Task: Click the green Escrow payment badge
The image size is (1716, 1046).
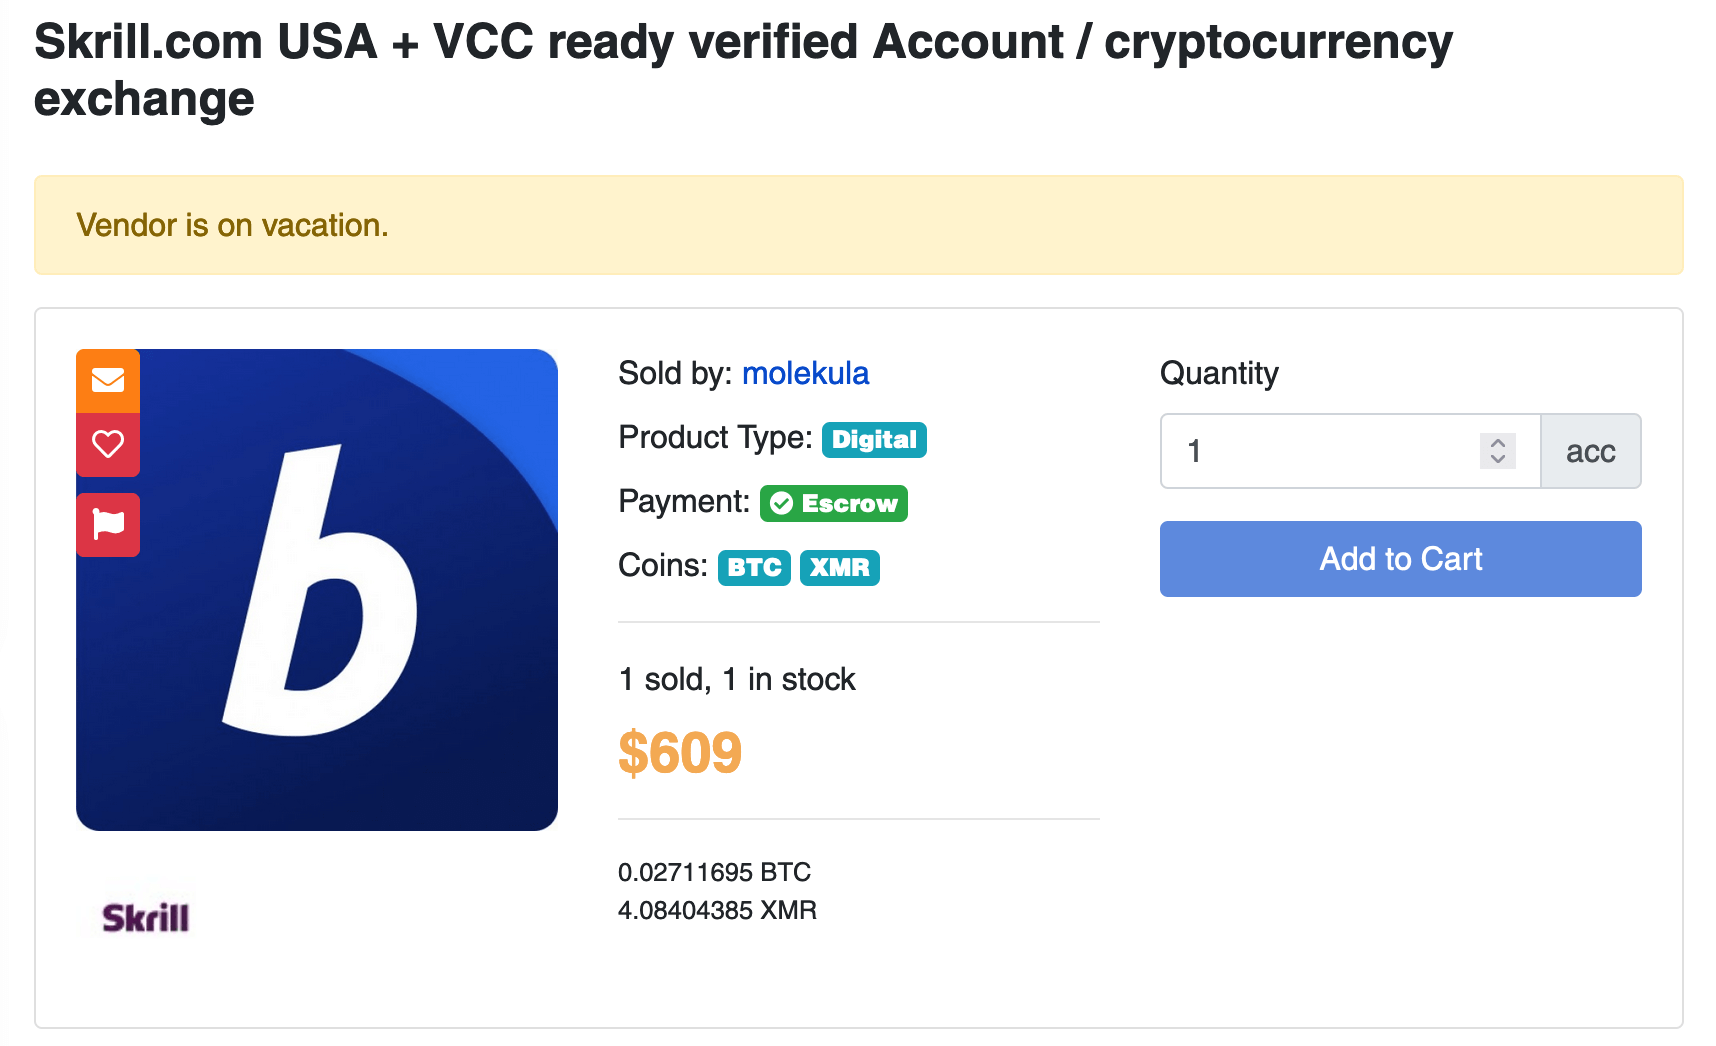Action: 833,503
